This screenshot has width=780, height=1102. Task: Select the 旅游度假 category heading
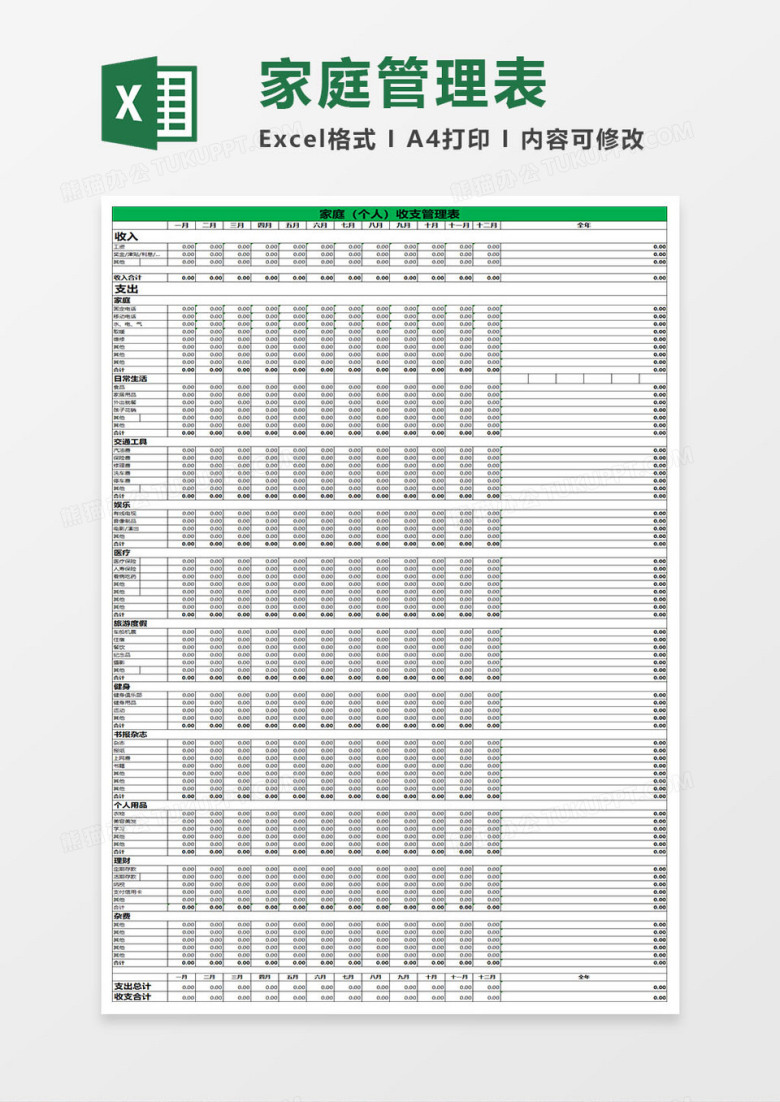[131, 623]
